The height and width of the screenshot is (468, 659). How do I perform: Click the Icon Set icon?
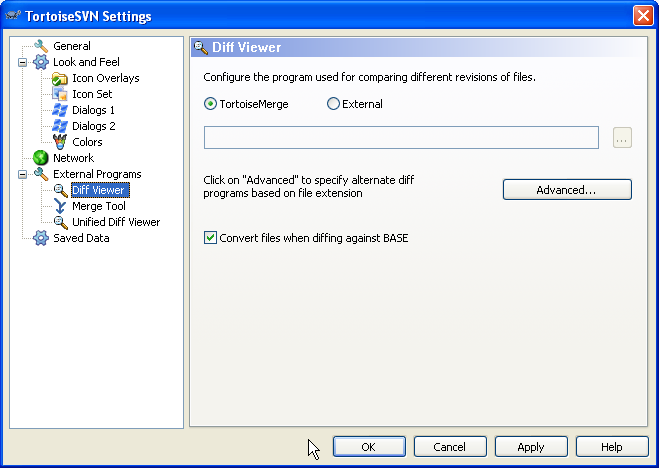tap(60, 94)
